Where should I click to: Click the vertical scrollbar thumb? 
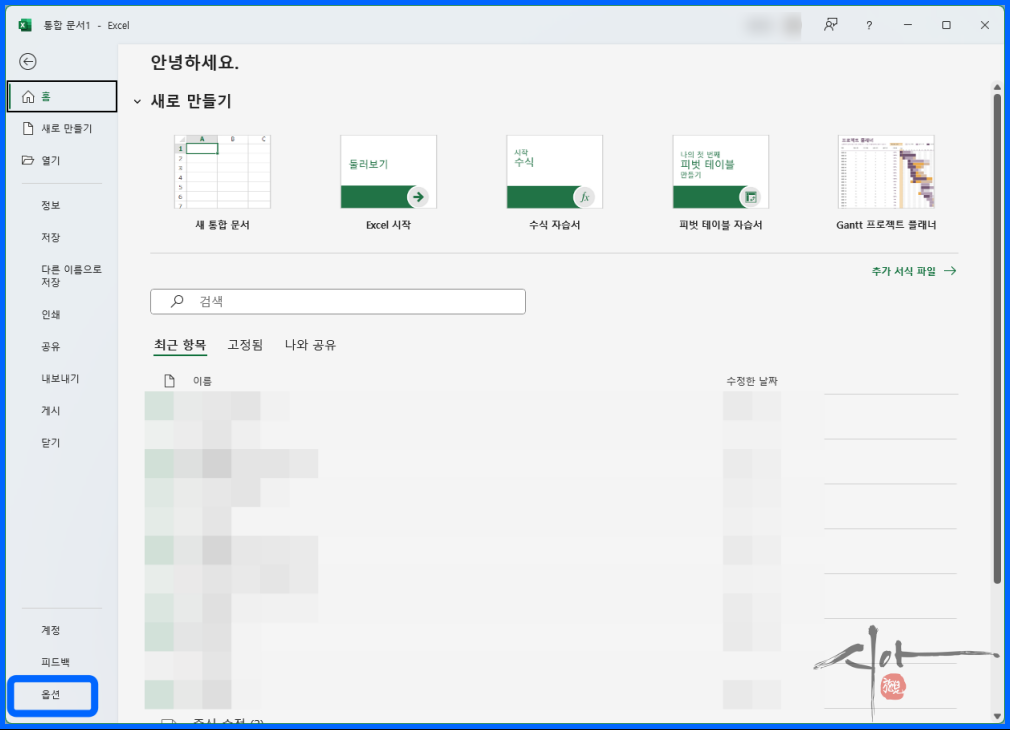point(997,340)
